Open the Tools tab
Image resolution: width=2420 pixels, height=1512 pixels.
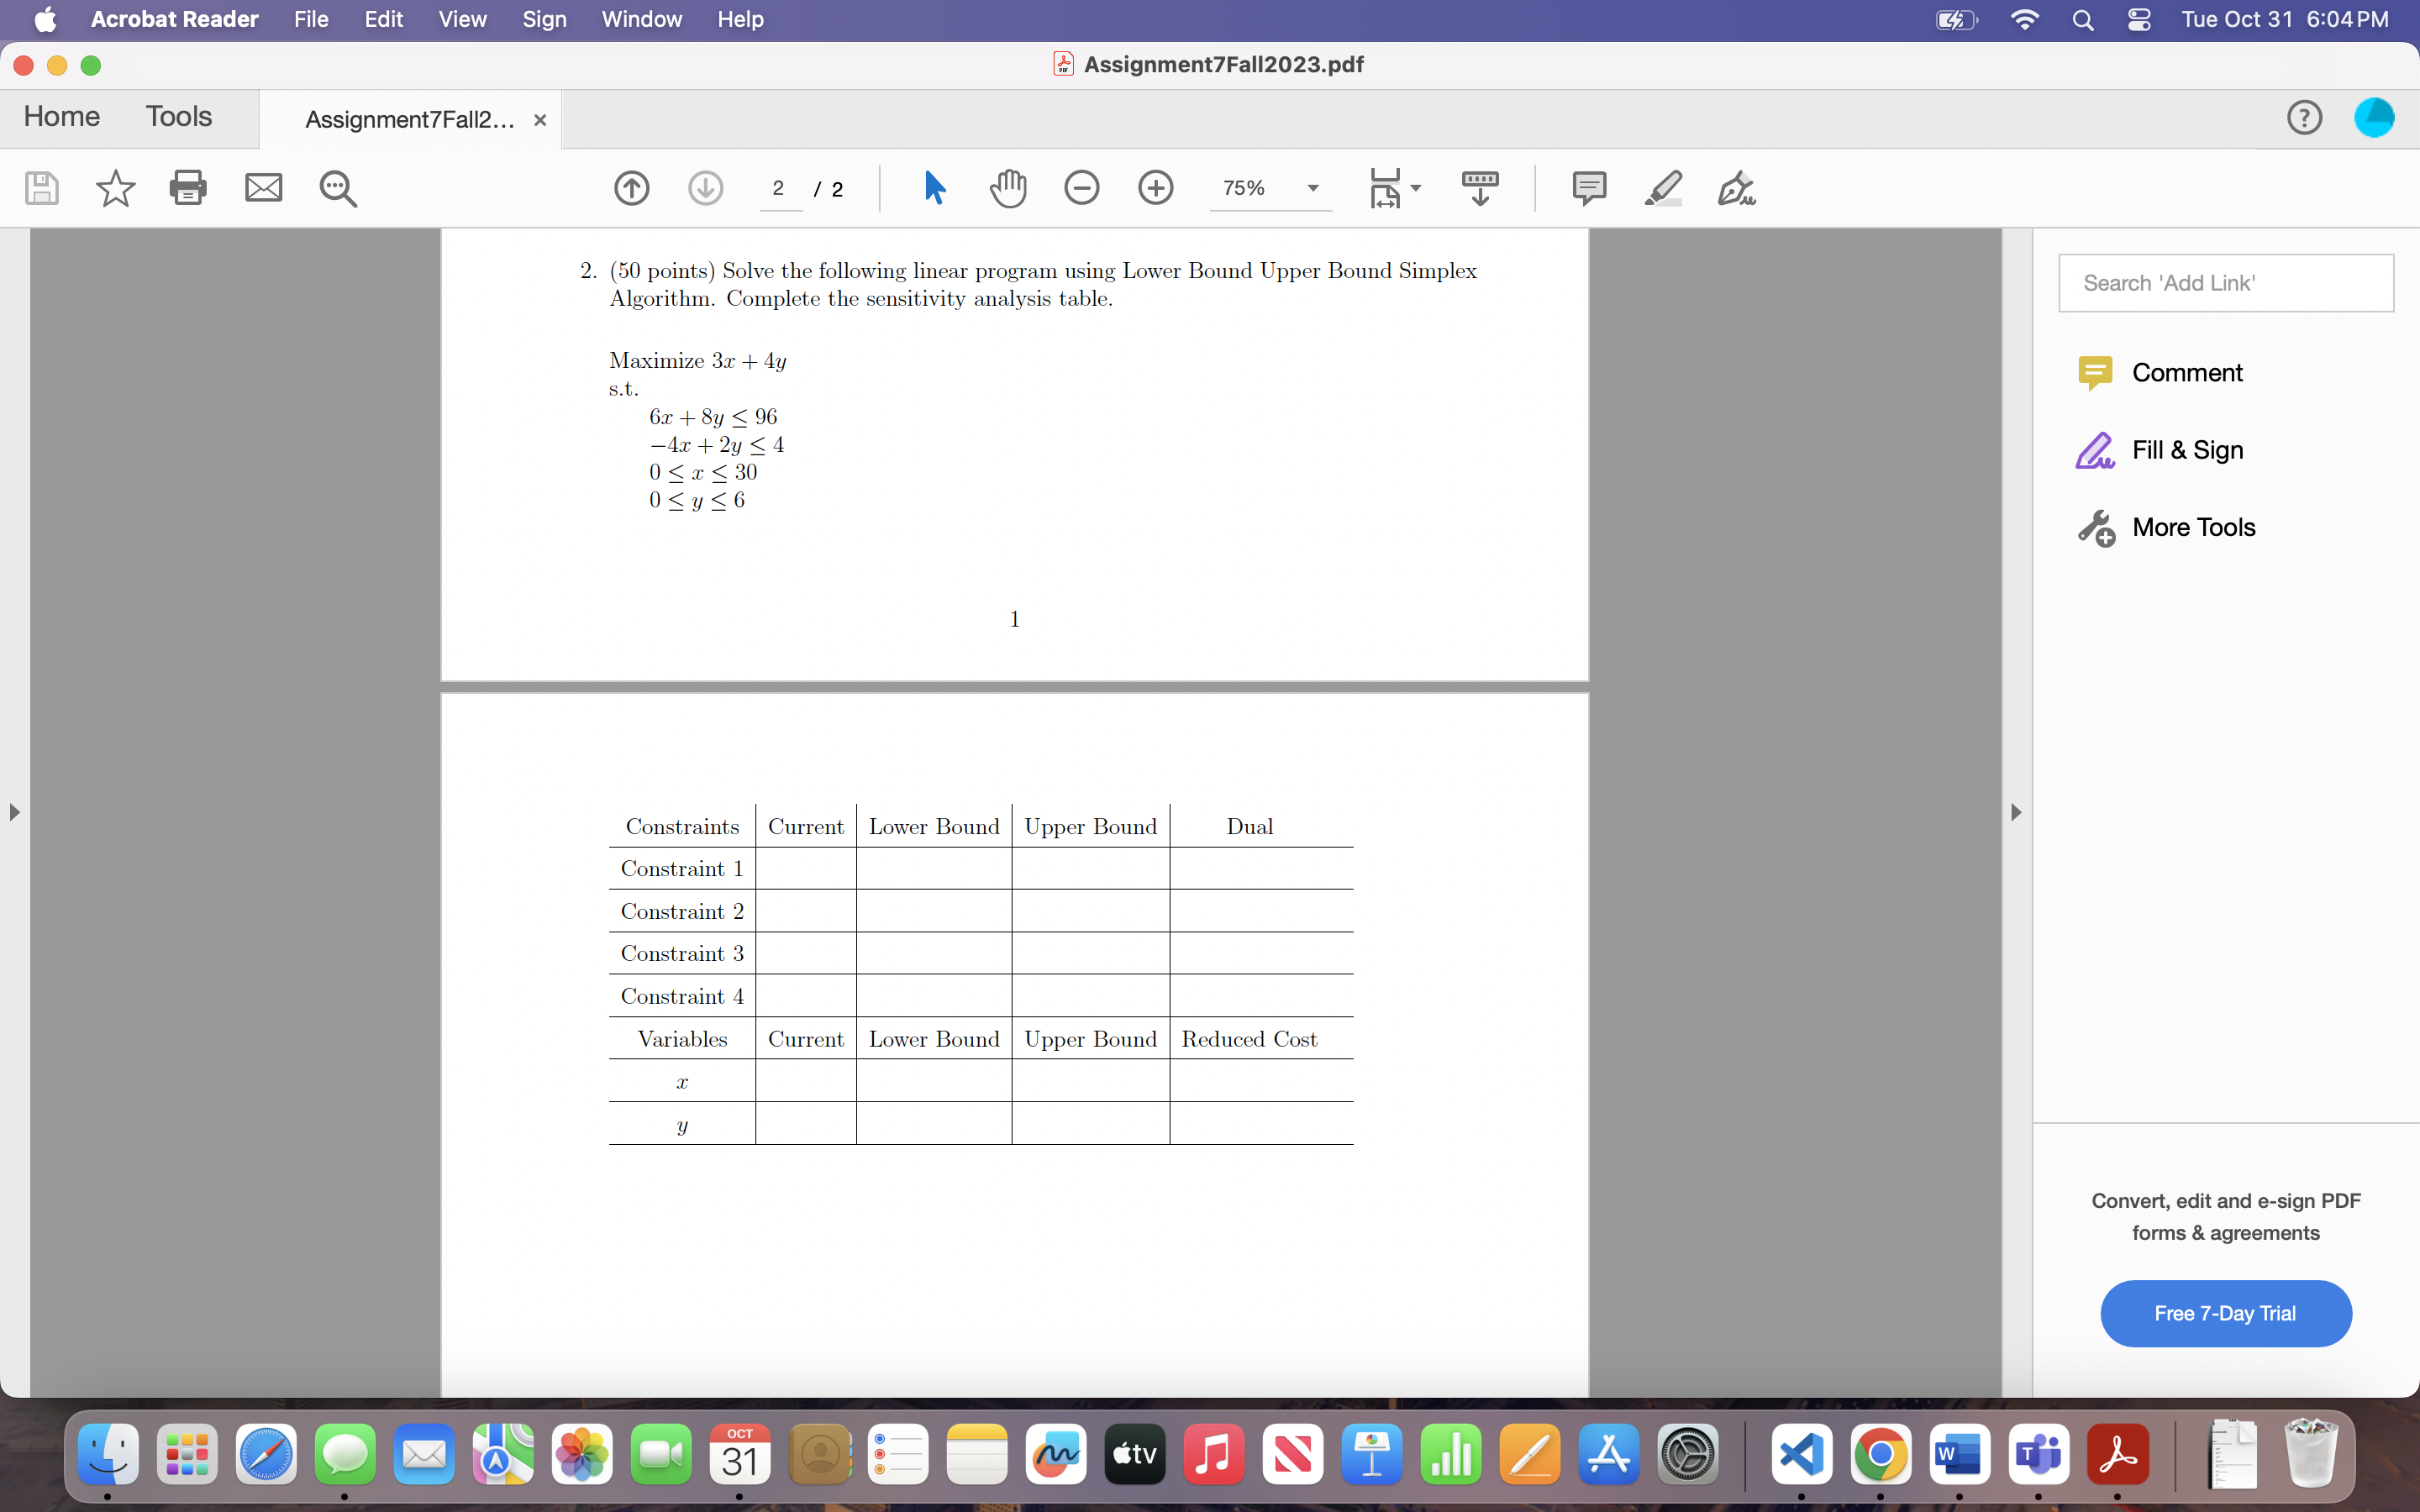pos(178,117)
